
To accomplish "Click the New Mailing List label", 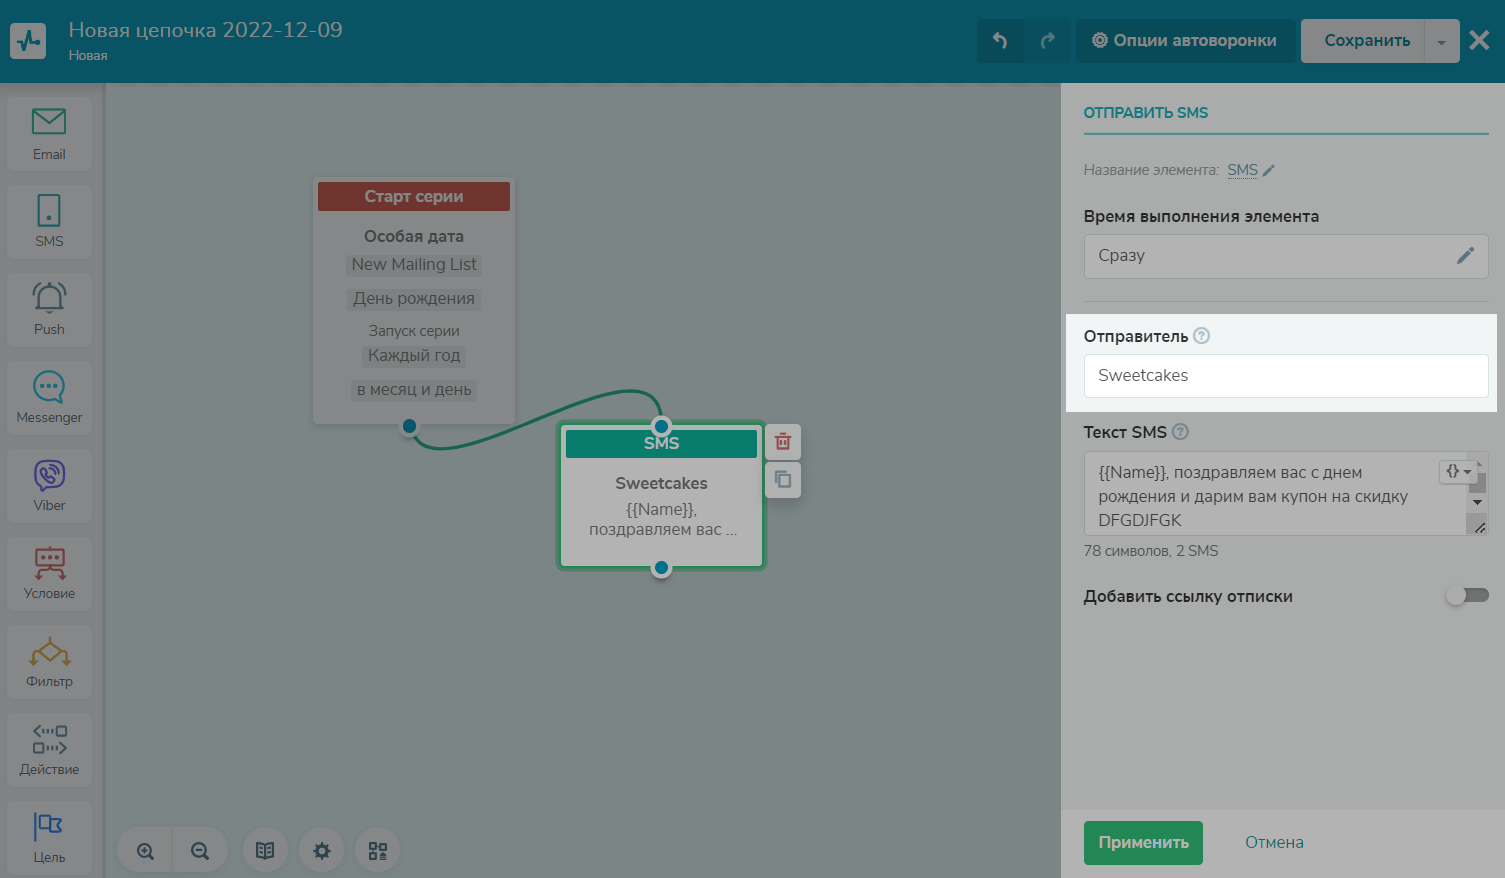I will (414, 265).
